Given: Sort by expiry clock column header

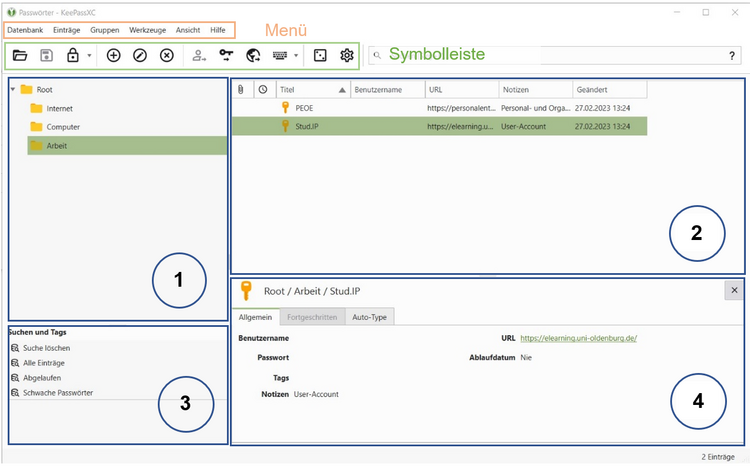Looking at the screenshot, I should click(263, 89).
